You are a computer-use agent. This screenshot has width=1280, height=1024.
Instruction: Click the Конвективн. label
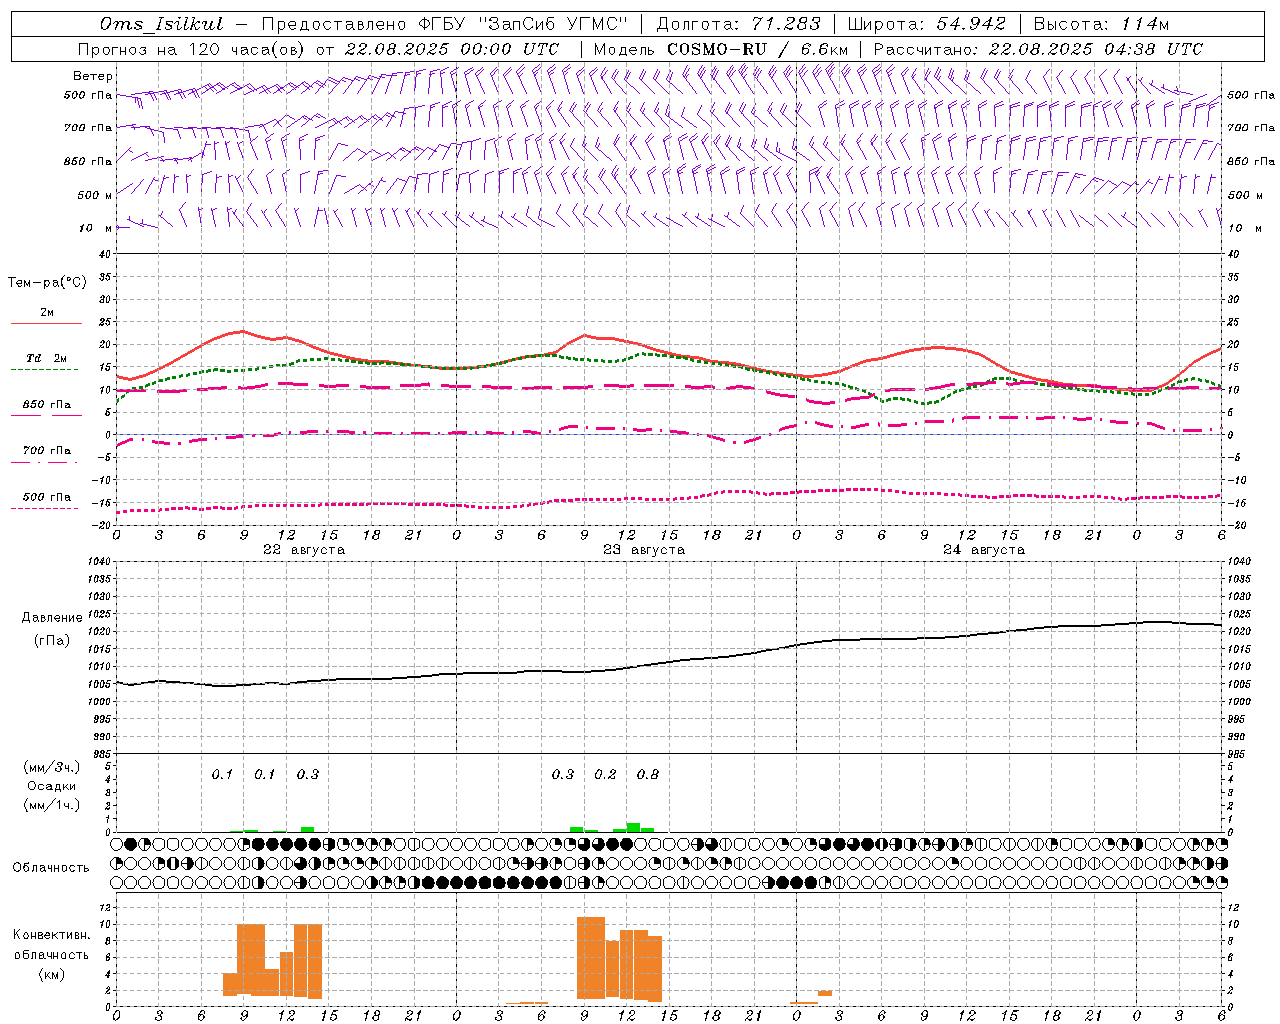(52, 934)
